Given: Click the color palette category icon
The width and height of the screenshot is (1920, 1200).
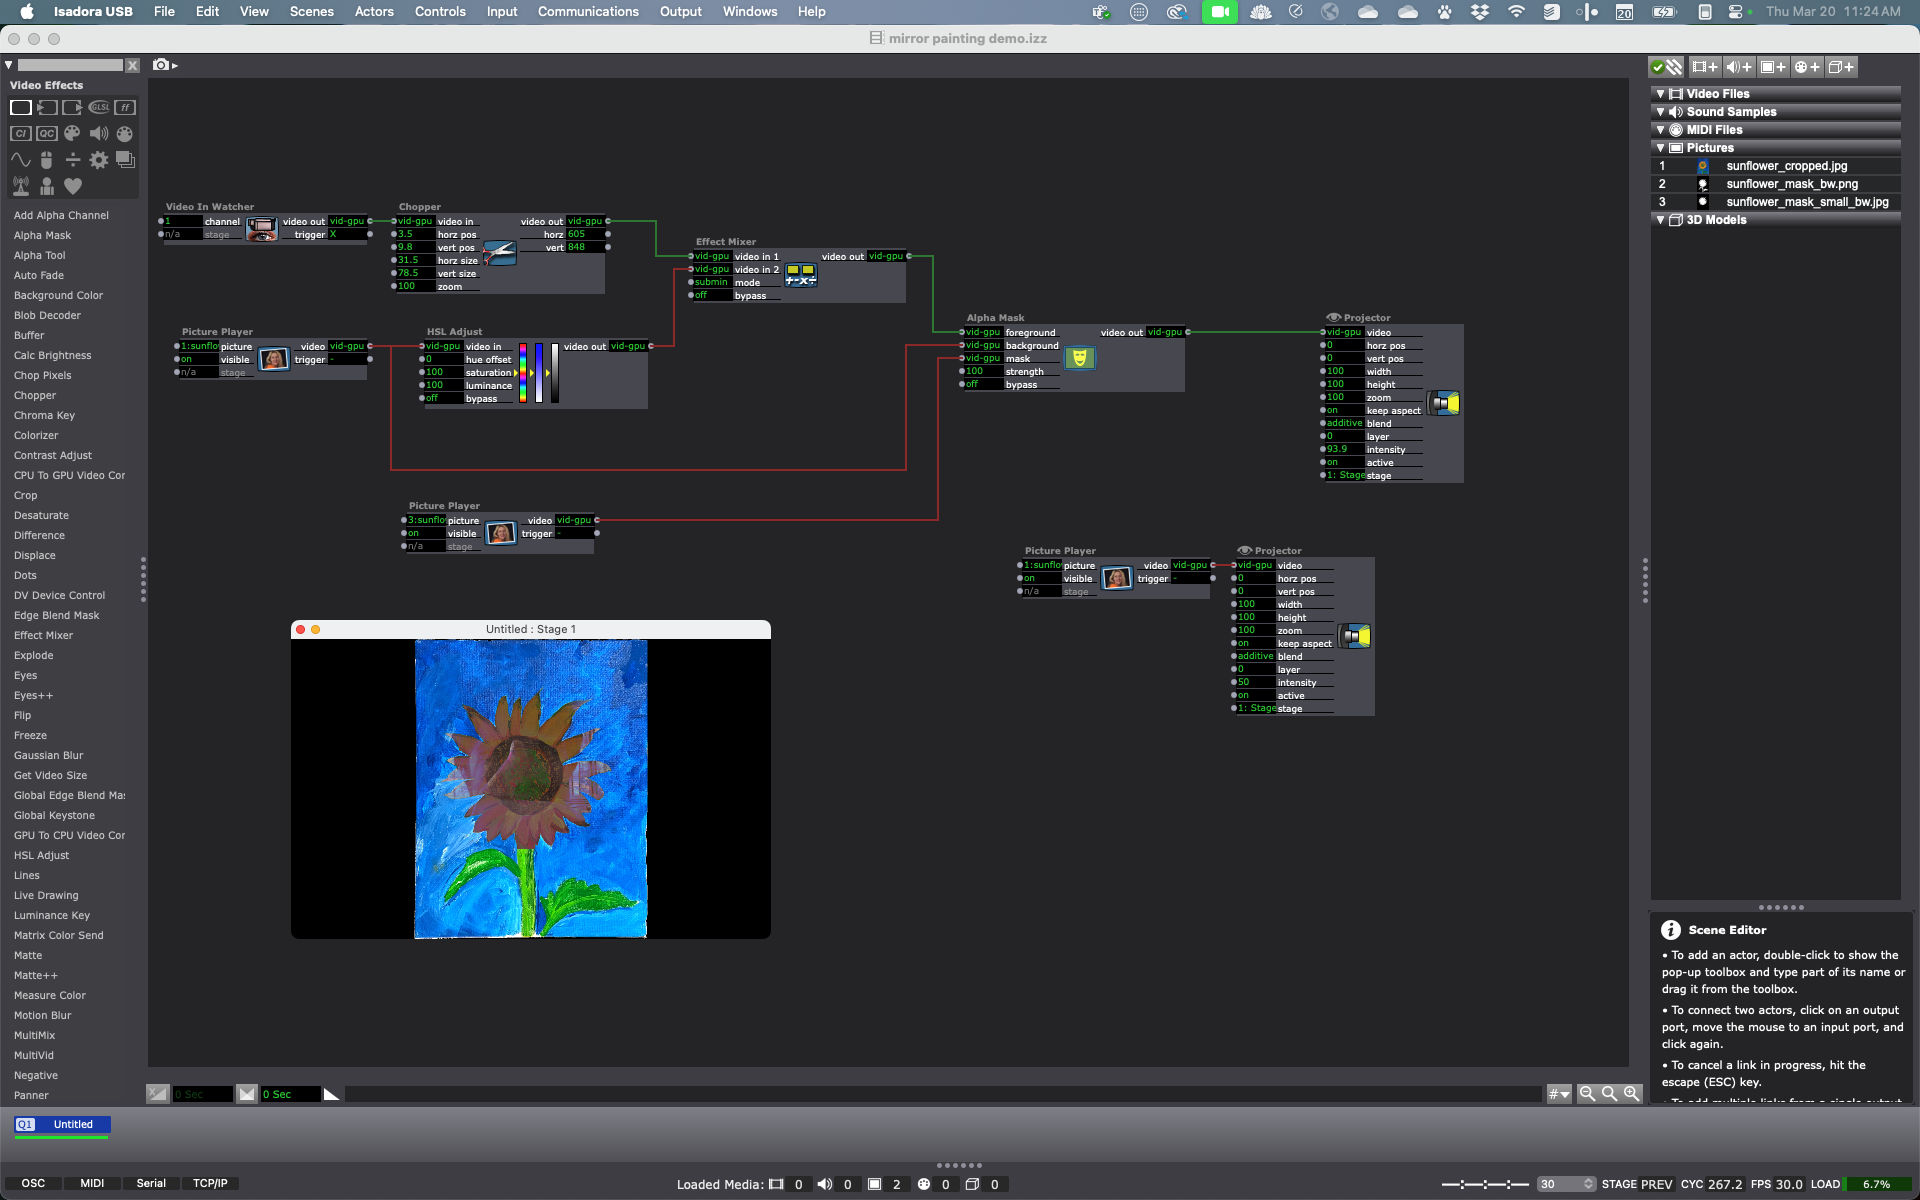Looking at the screenshot, I should [x=73, y=133].
